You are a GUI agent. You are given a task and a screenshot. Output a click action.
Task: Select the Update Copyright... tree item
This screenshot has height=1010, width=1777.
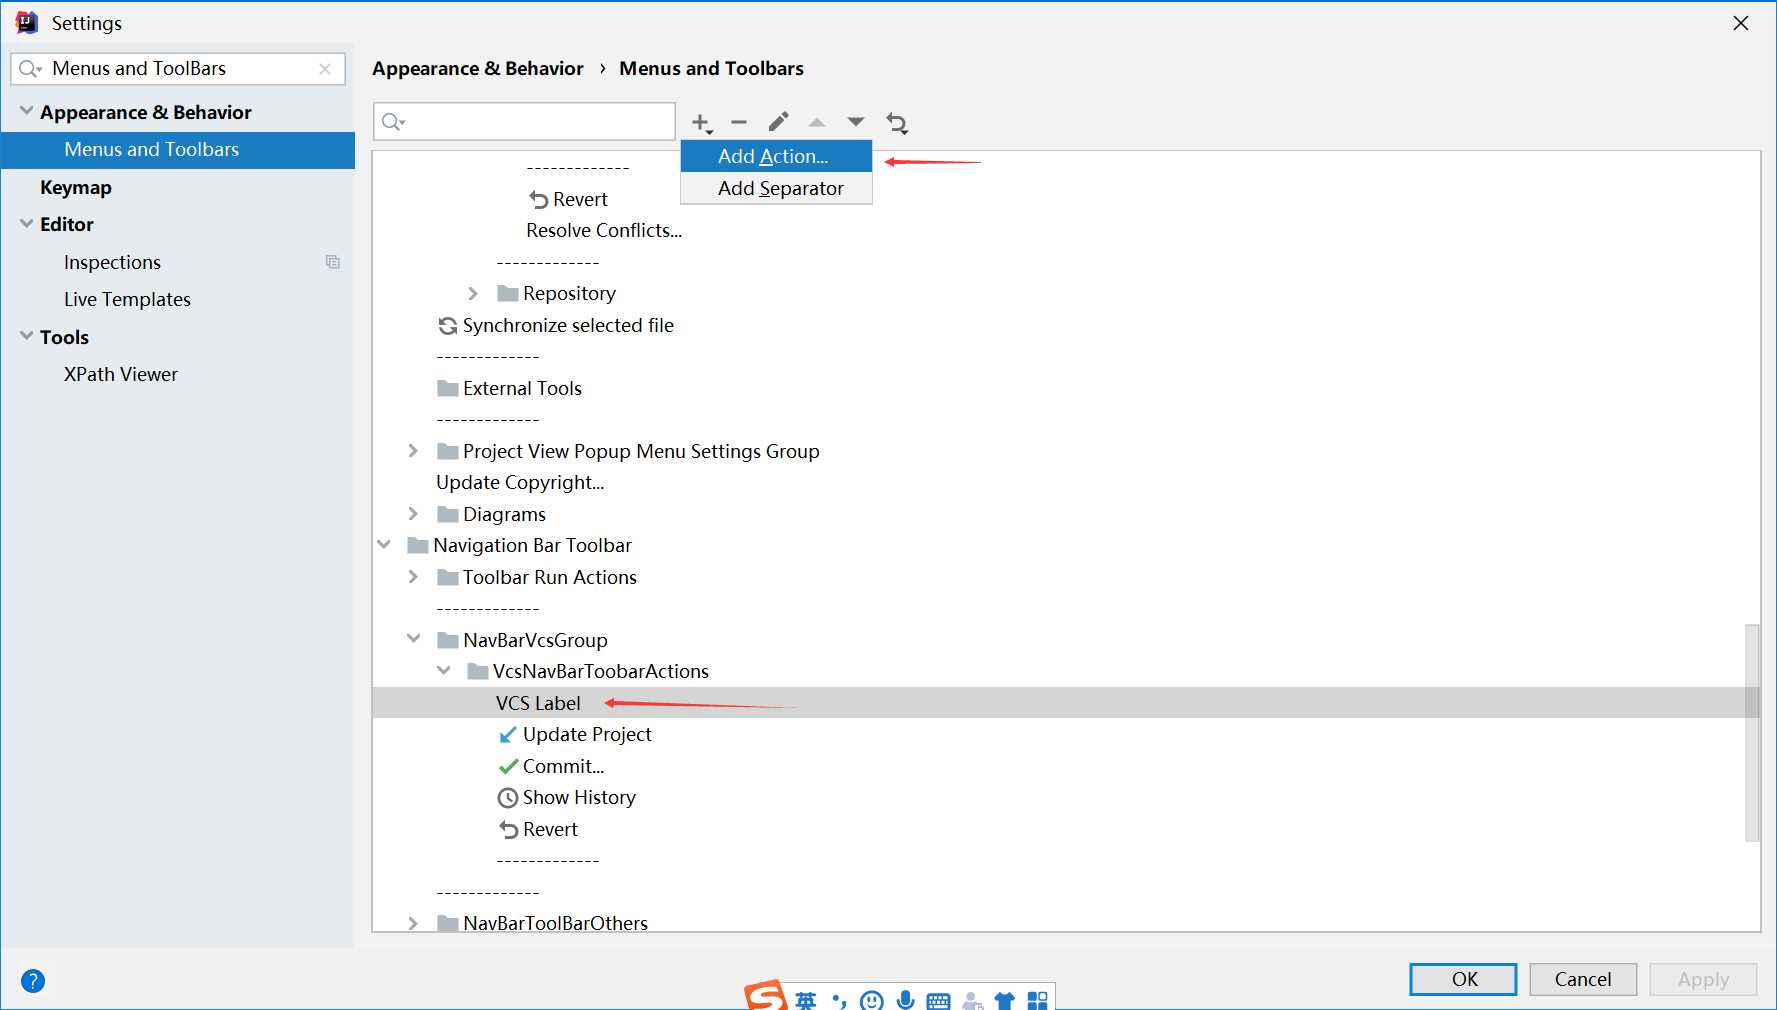pos(520,482)
